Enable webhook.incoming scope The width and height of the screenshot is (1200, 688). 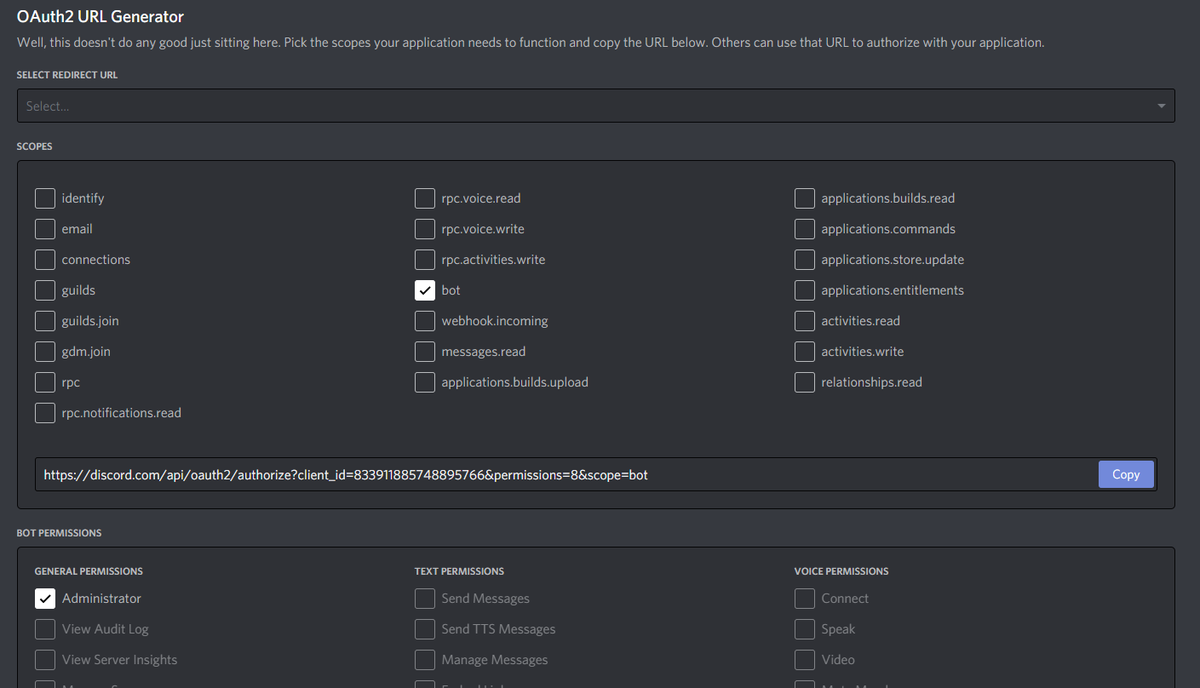pyautogui.click(x=425, y=321)
